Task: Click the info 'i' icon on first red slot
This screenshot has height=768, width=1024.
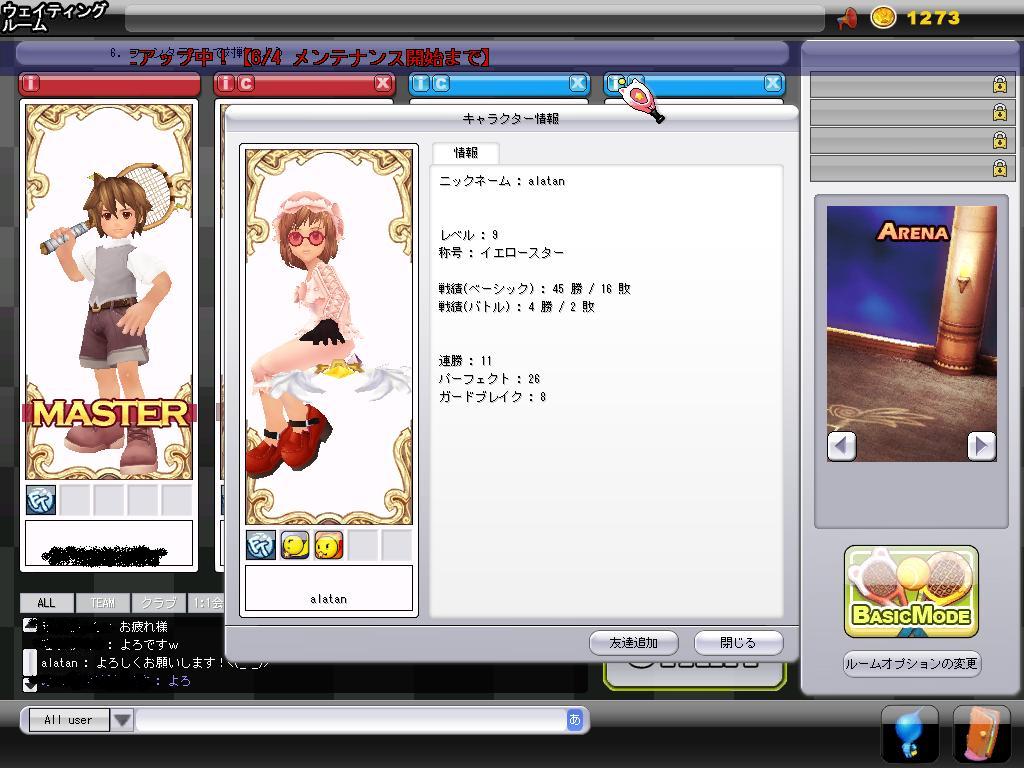Action: 31,83
